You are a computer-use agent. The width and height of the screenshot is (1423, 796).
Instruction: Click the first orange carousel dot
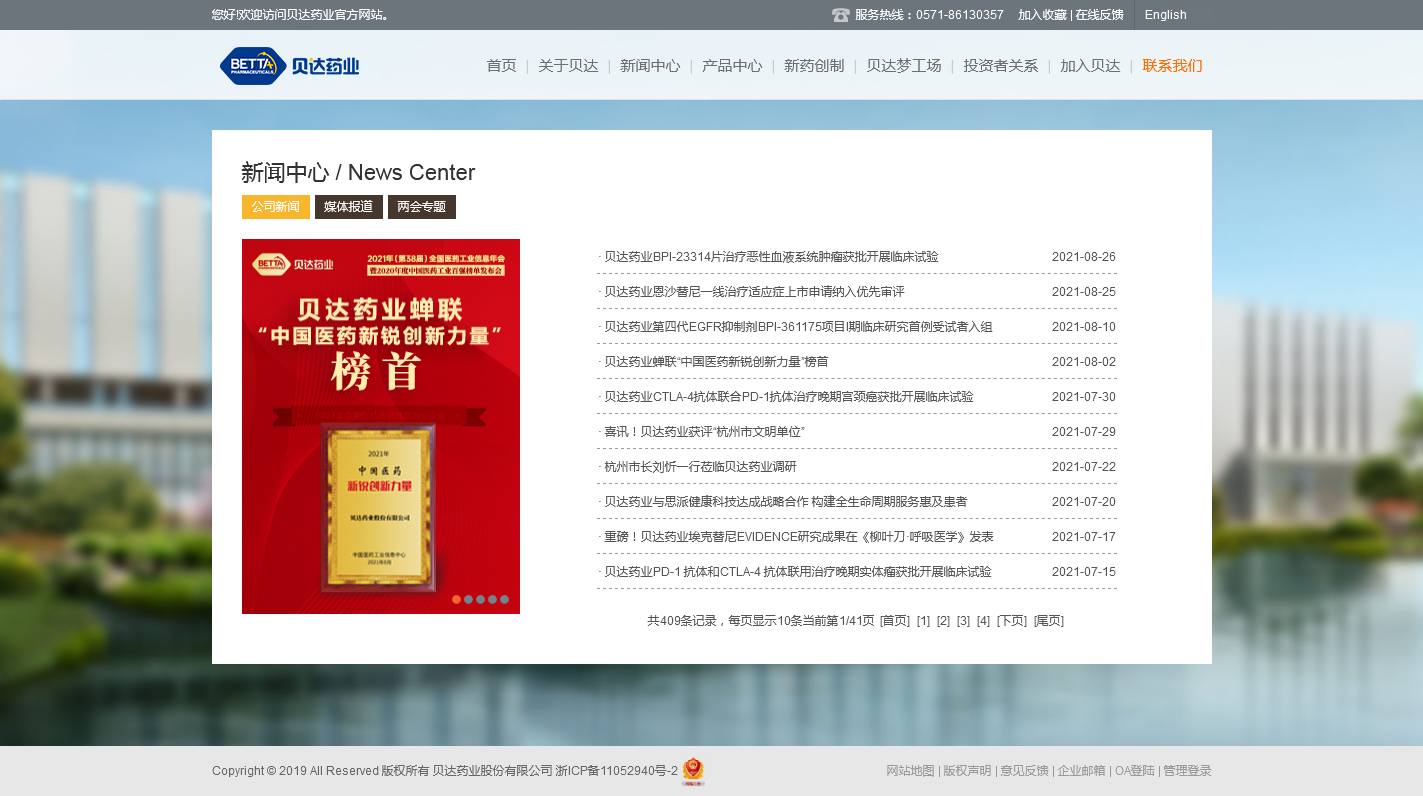(x=457, y=600)
